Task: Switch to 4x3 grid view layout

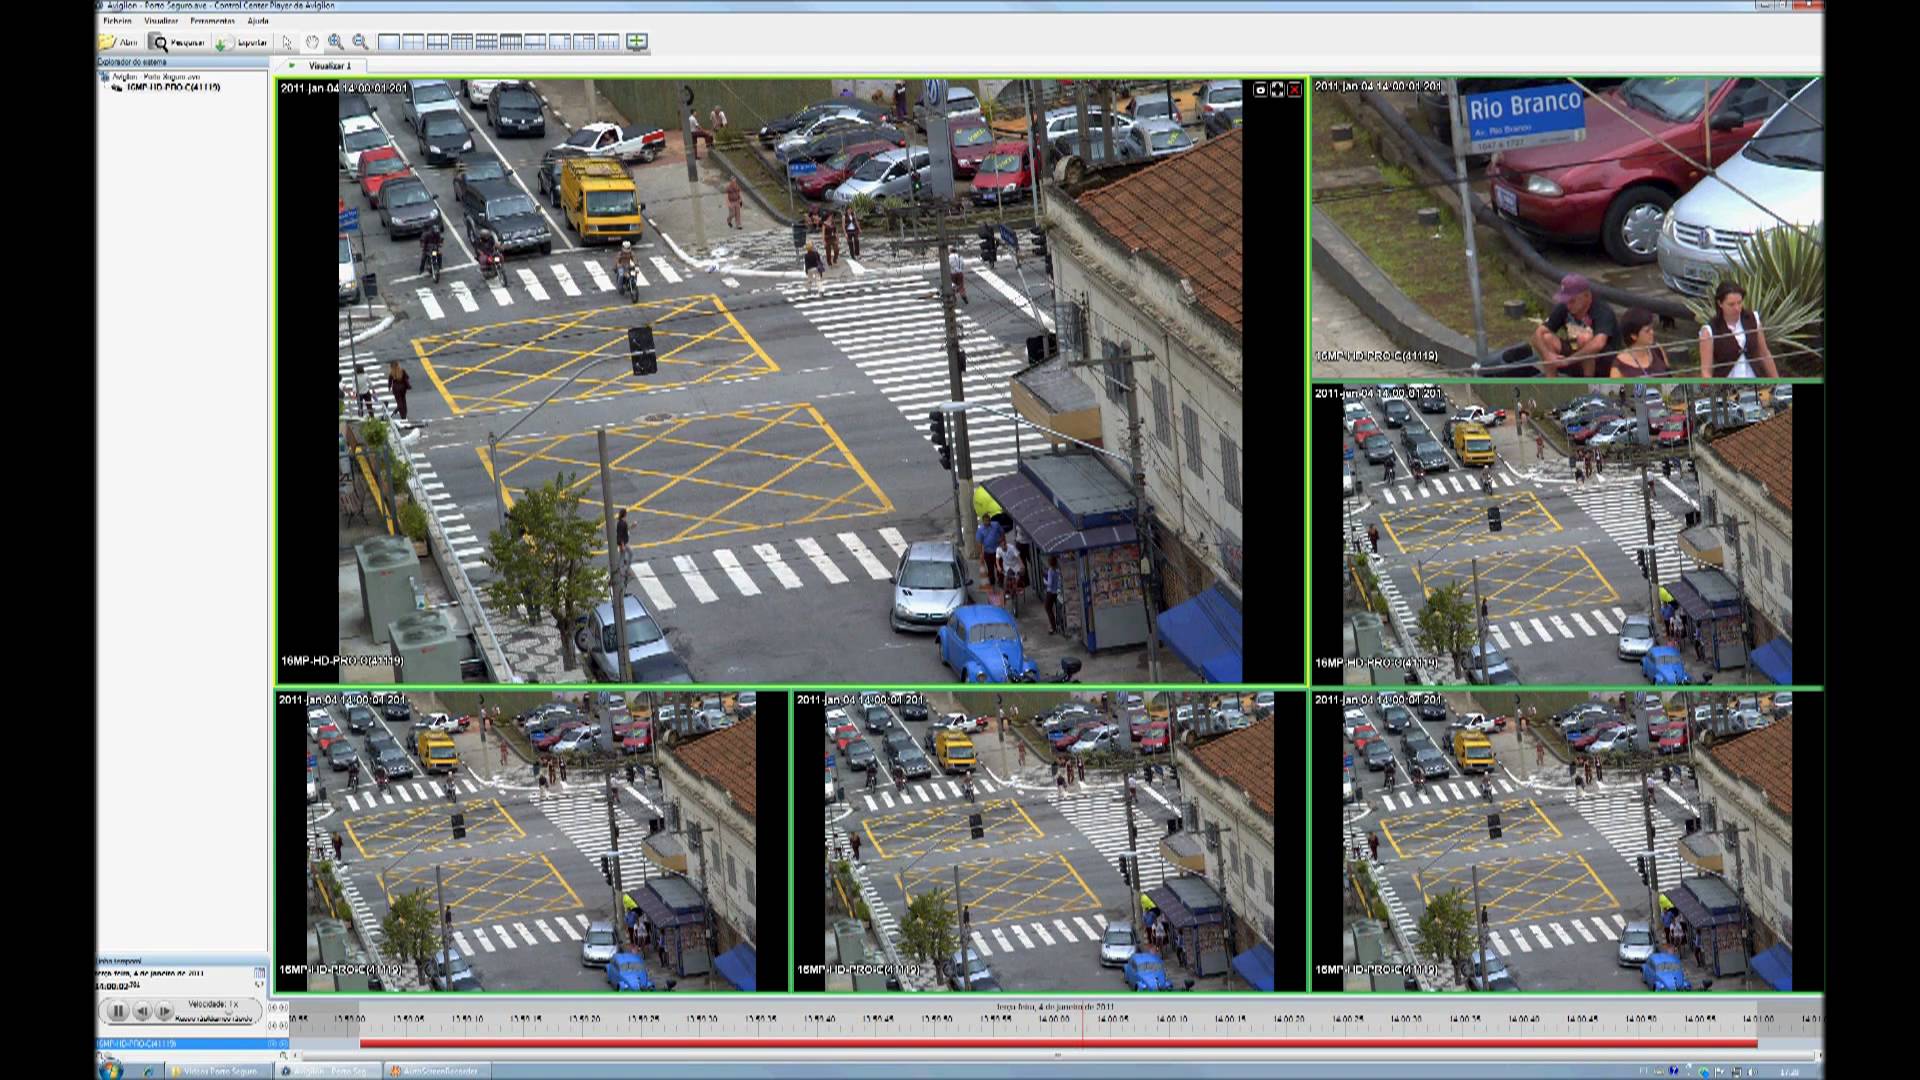Action: click(487, 42)
